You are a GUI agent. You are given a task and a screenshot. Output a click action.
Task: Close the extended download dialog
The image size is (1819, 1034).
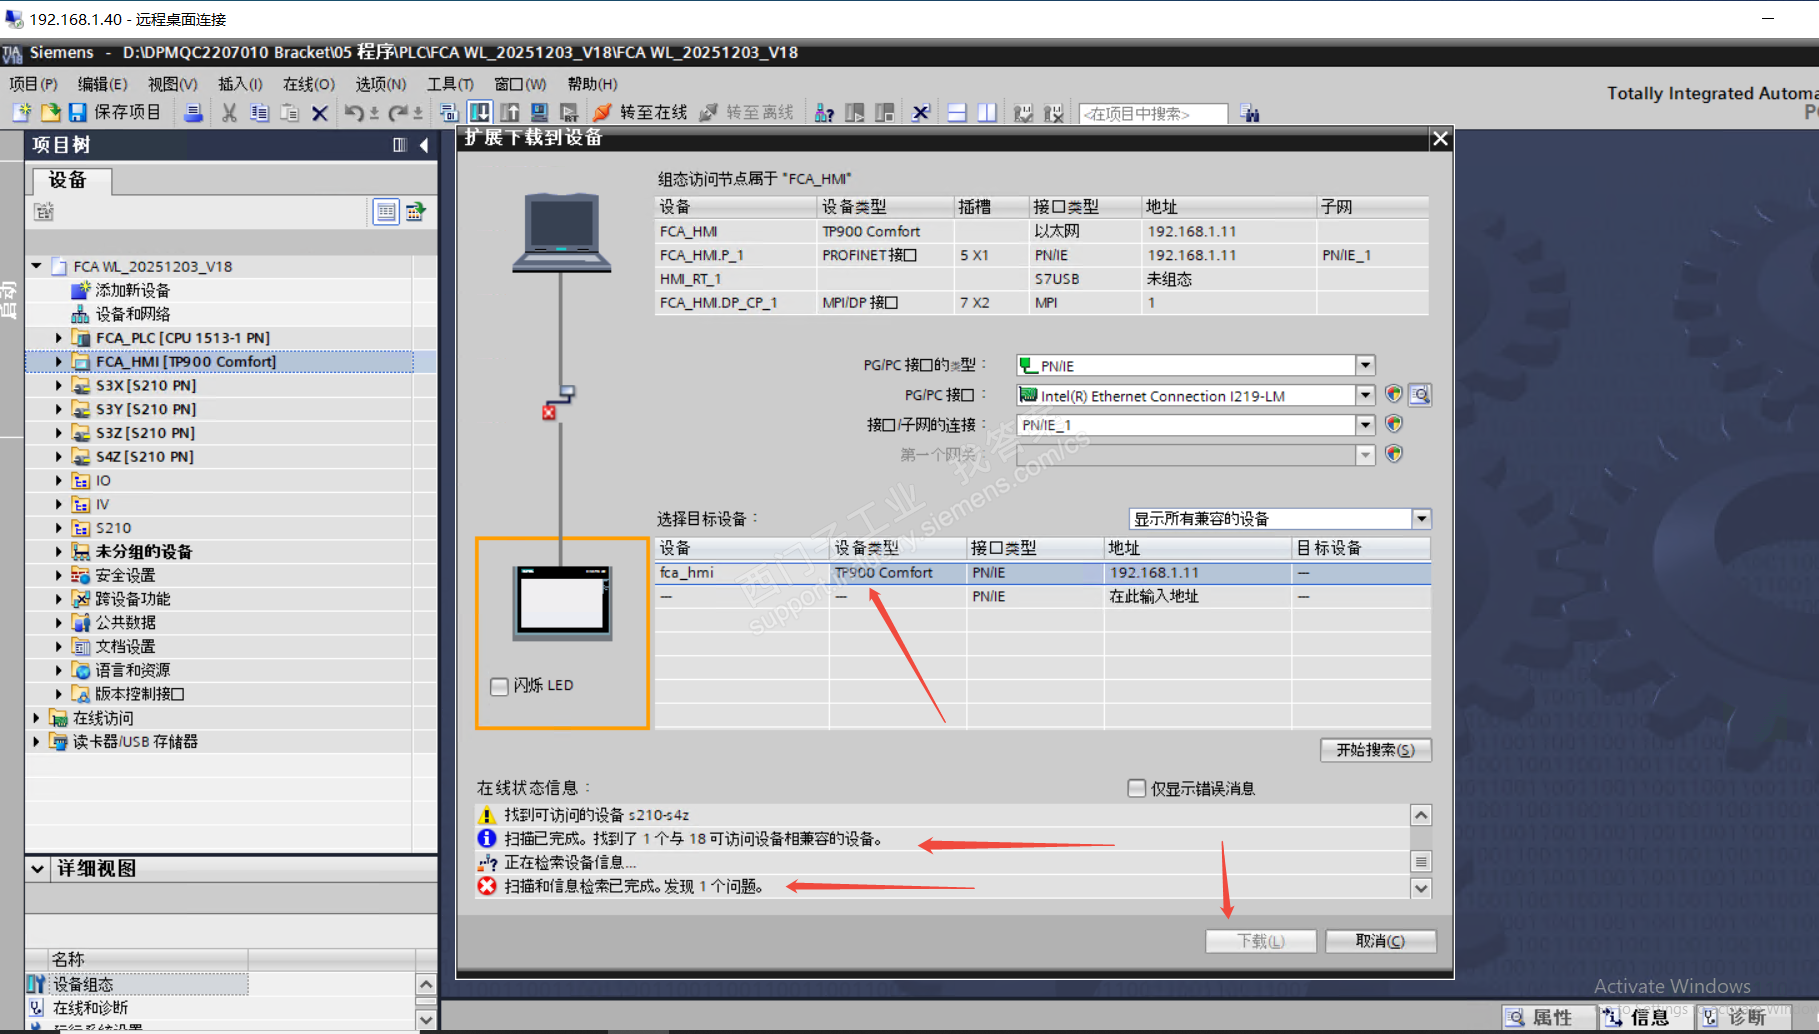[1440, 139]
